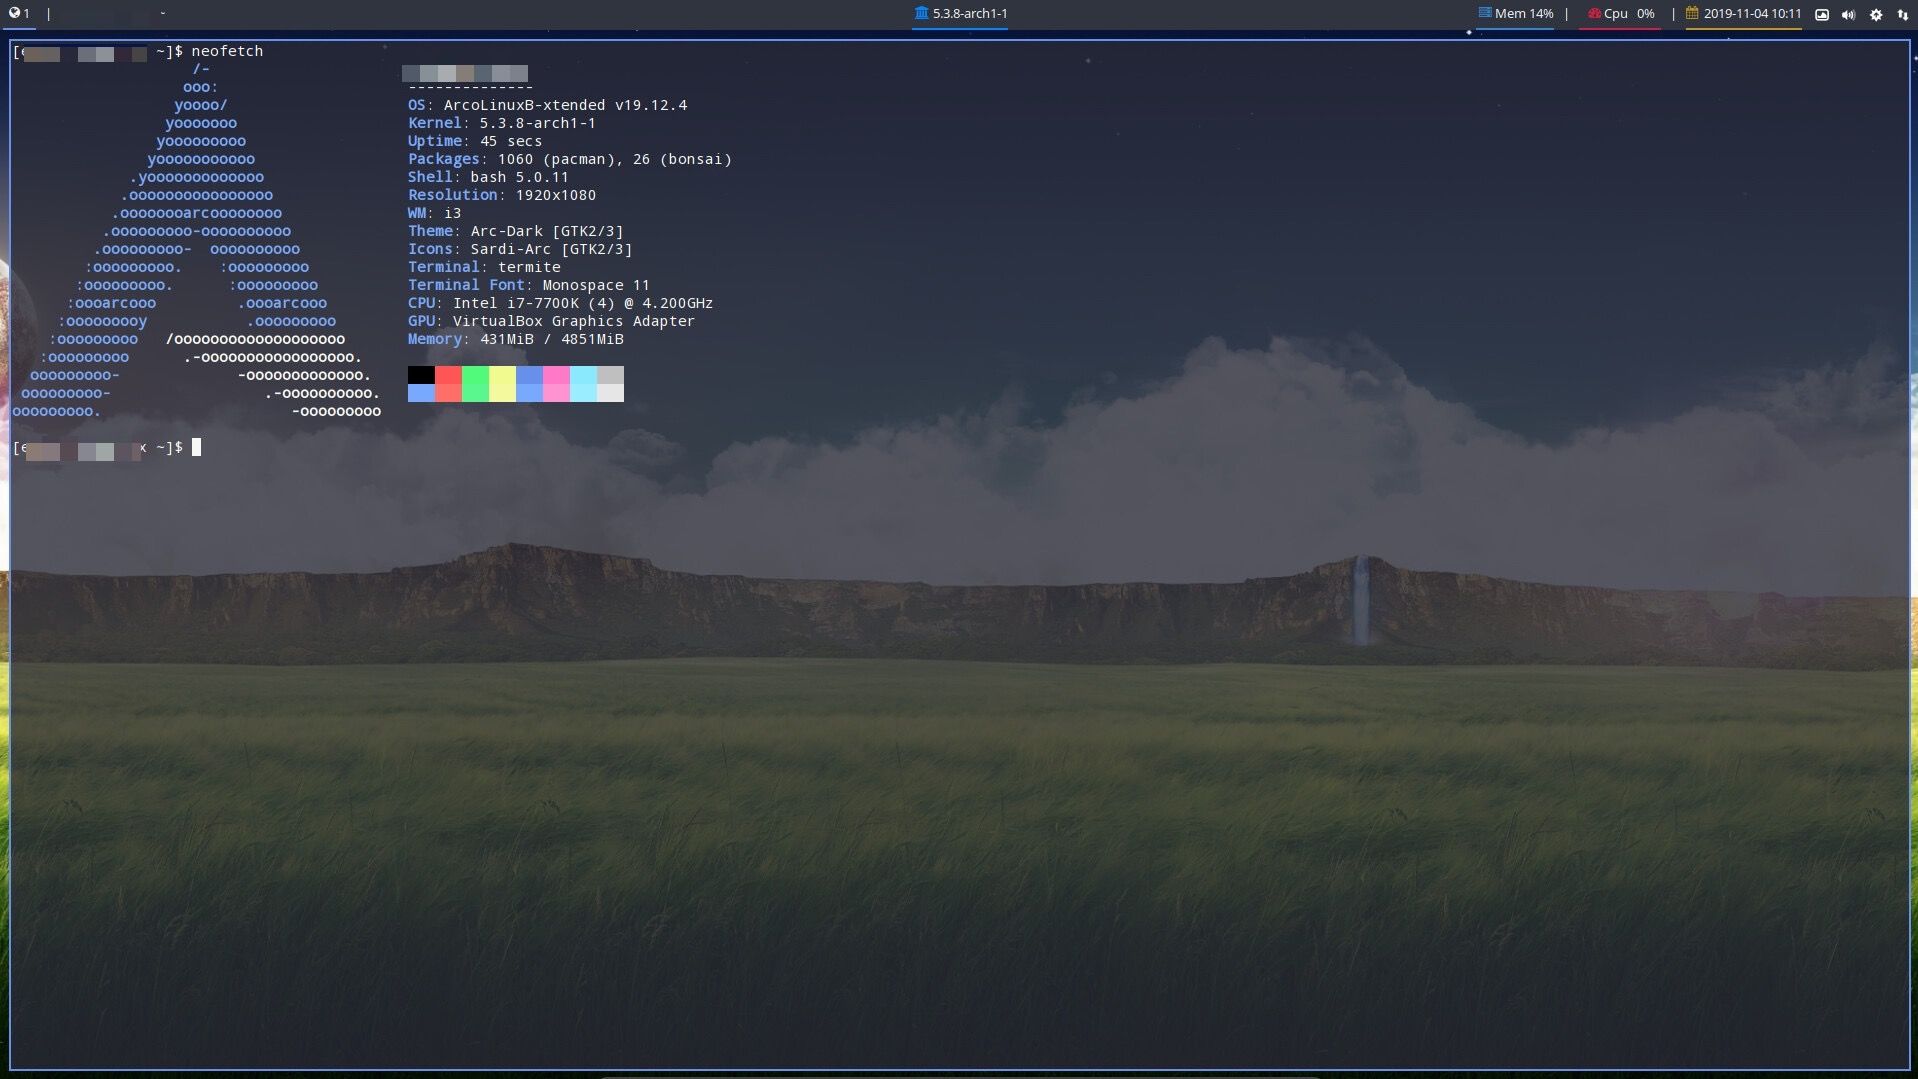
Task: Click the Kernel line in neofetch output
Action: coord(501,123)
